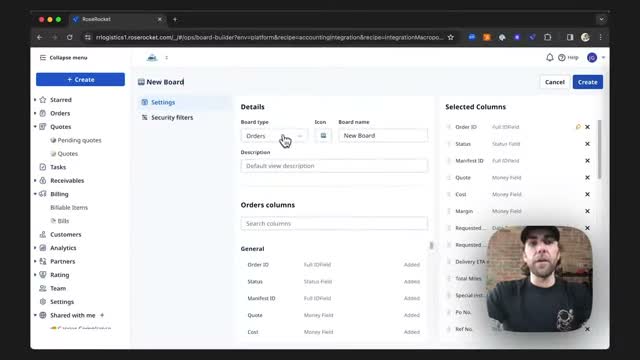Click the Tasks checkbox icon
The width and height of the screenshot is (640, 360).
point(43,167)
